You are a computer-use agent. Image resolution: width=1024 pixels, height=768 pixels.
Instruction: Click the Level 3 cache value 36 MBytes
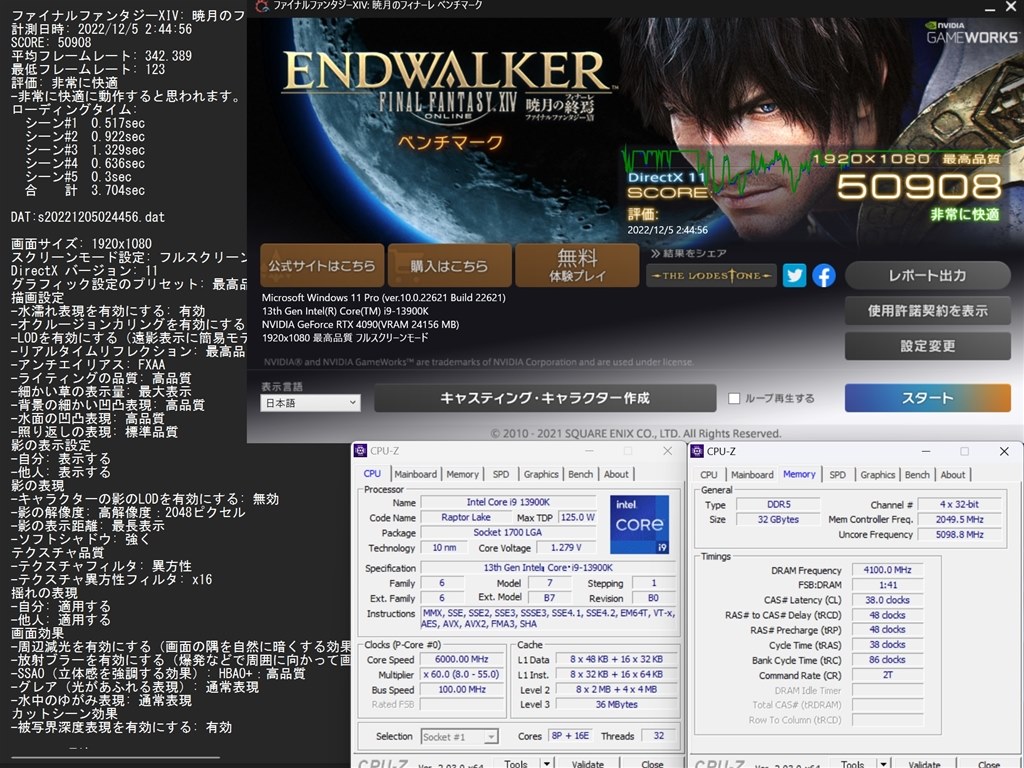pyautogui.click(x=616, y=705)
